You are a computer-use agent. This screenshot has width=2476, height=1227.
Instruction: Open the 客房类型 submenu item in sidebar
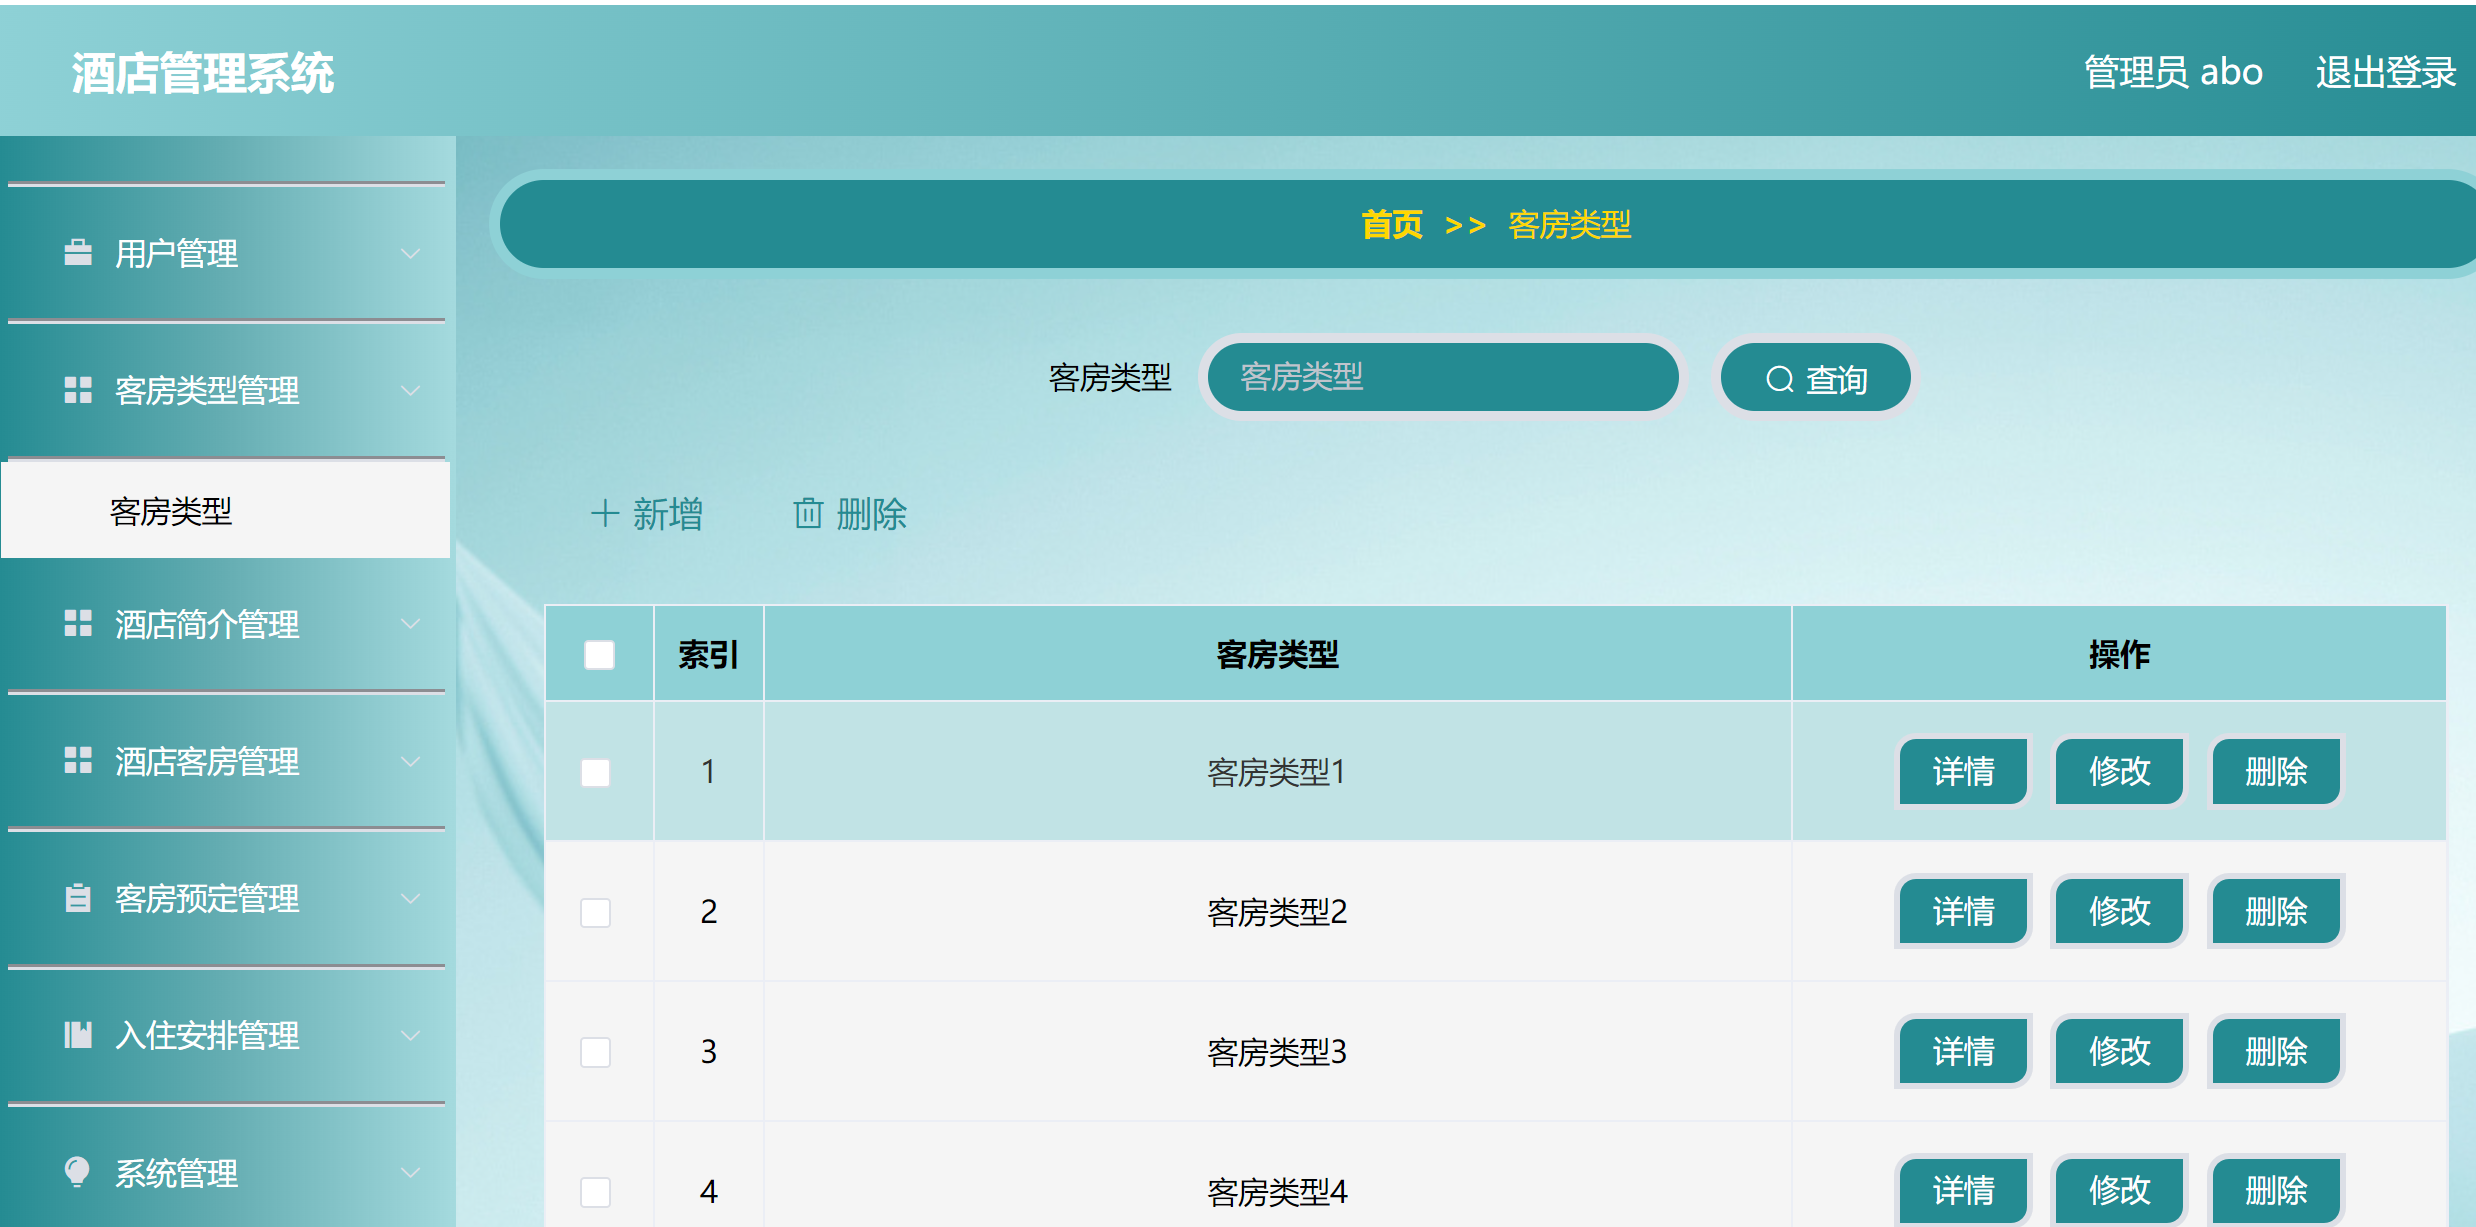[x=171, y=511]
